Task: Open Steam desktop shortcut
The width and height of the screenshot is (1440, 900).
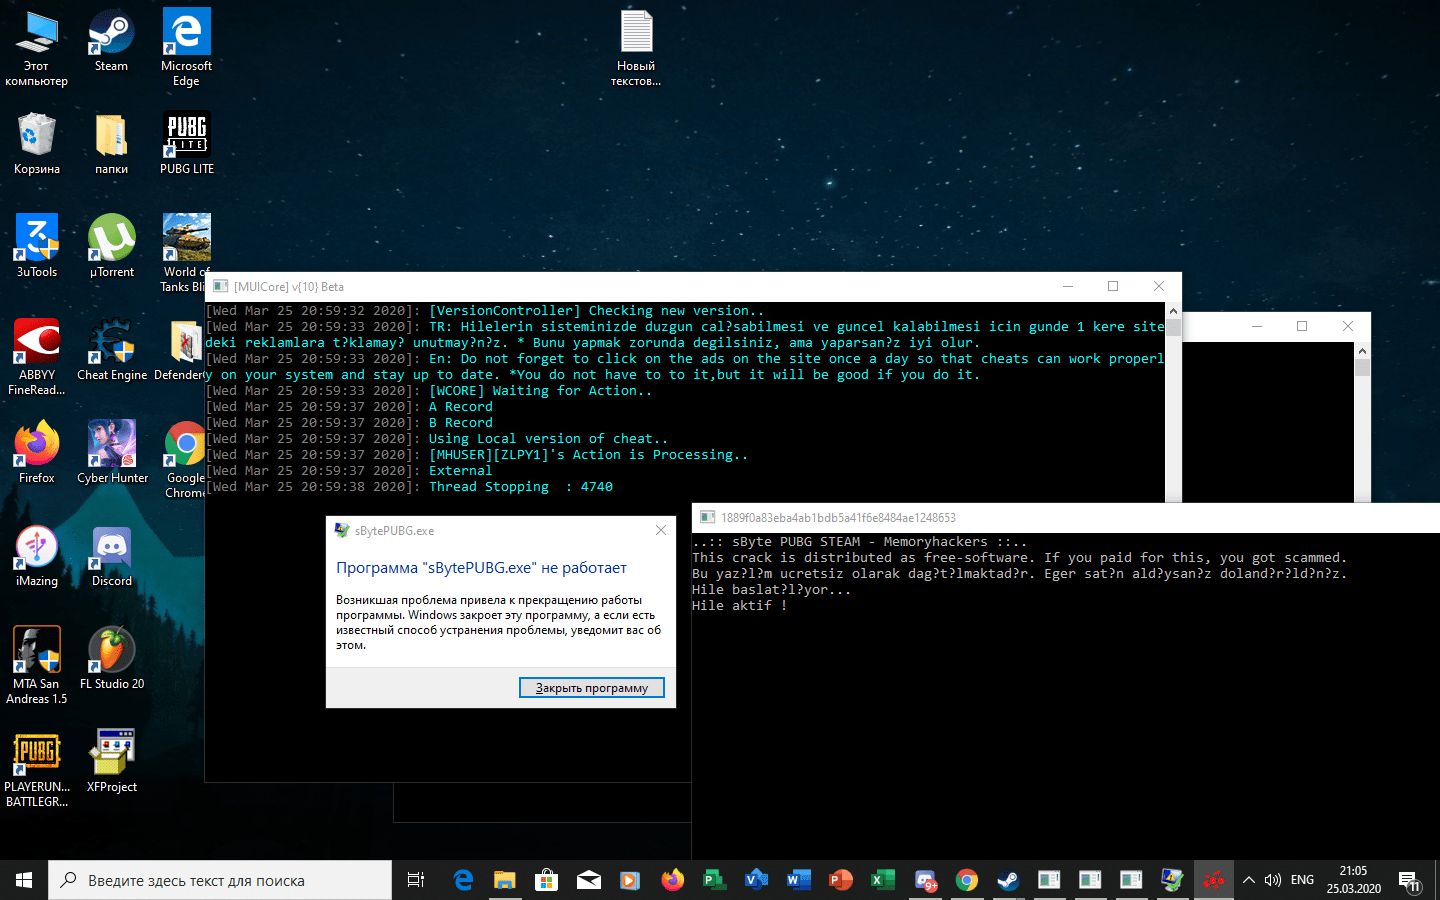Action: pos(111,40)
